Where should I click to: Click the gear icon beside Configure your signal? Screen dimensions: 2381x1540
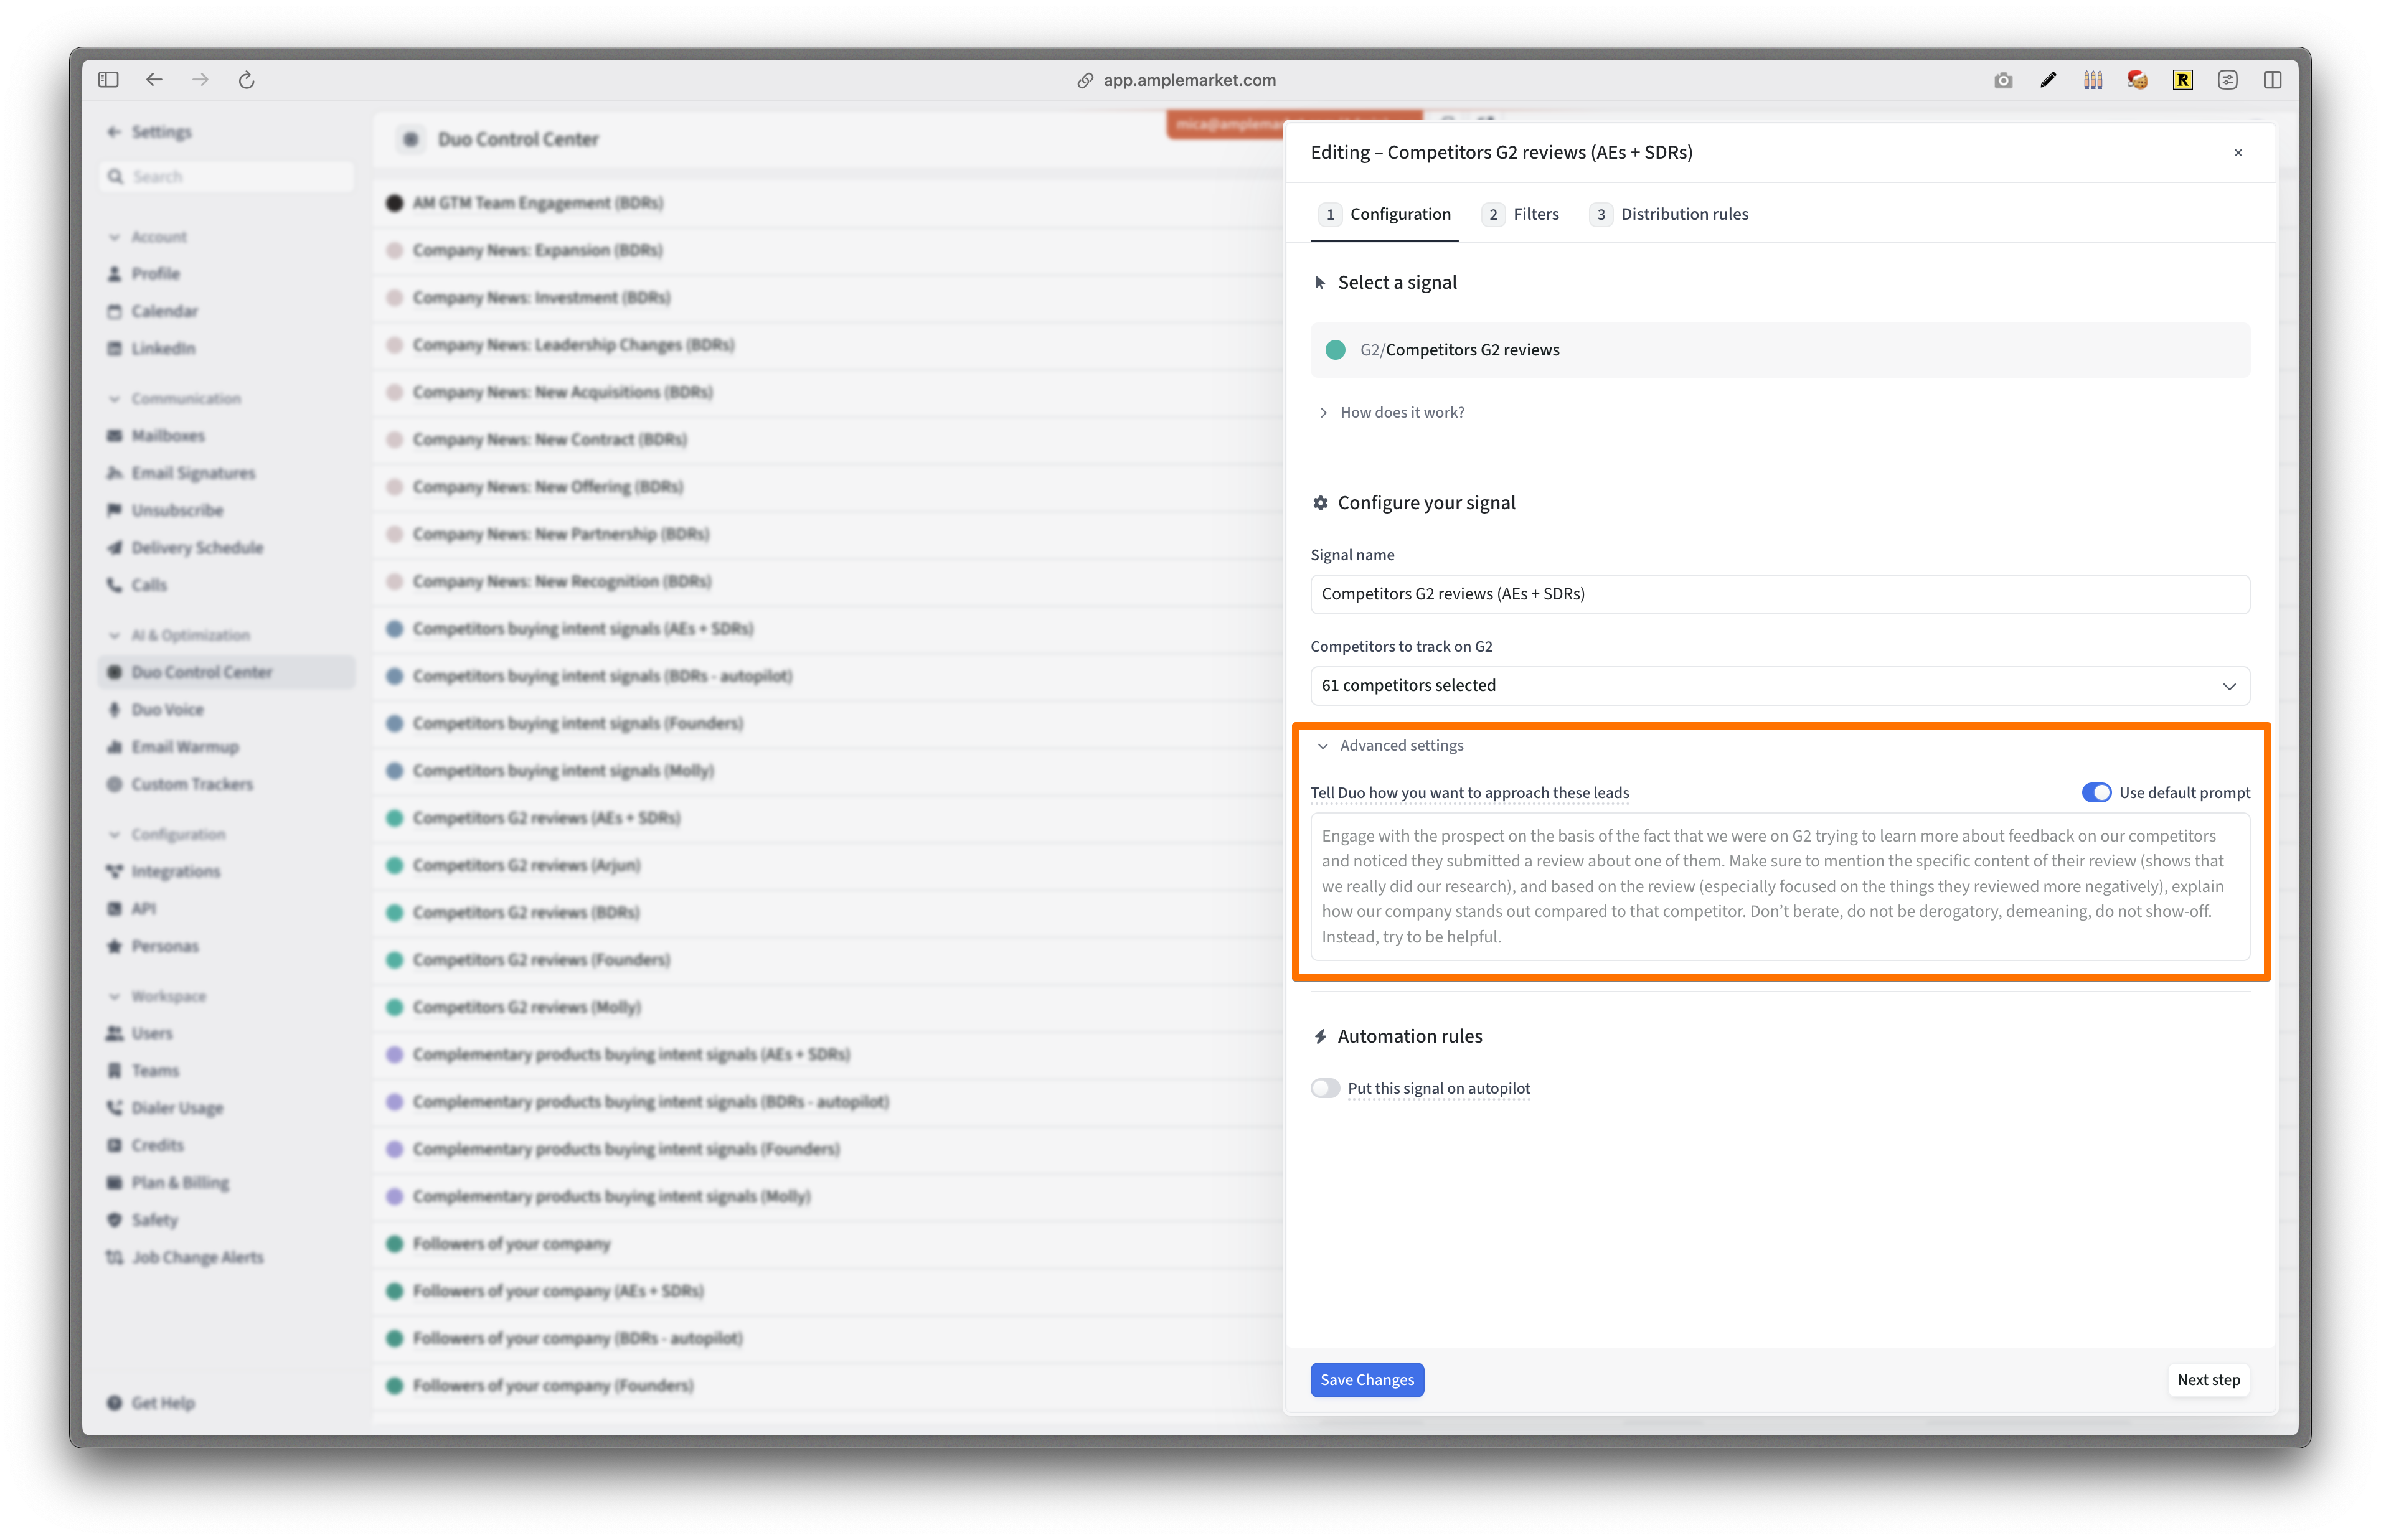pyautogui.click(x=1320, y=503)
